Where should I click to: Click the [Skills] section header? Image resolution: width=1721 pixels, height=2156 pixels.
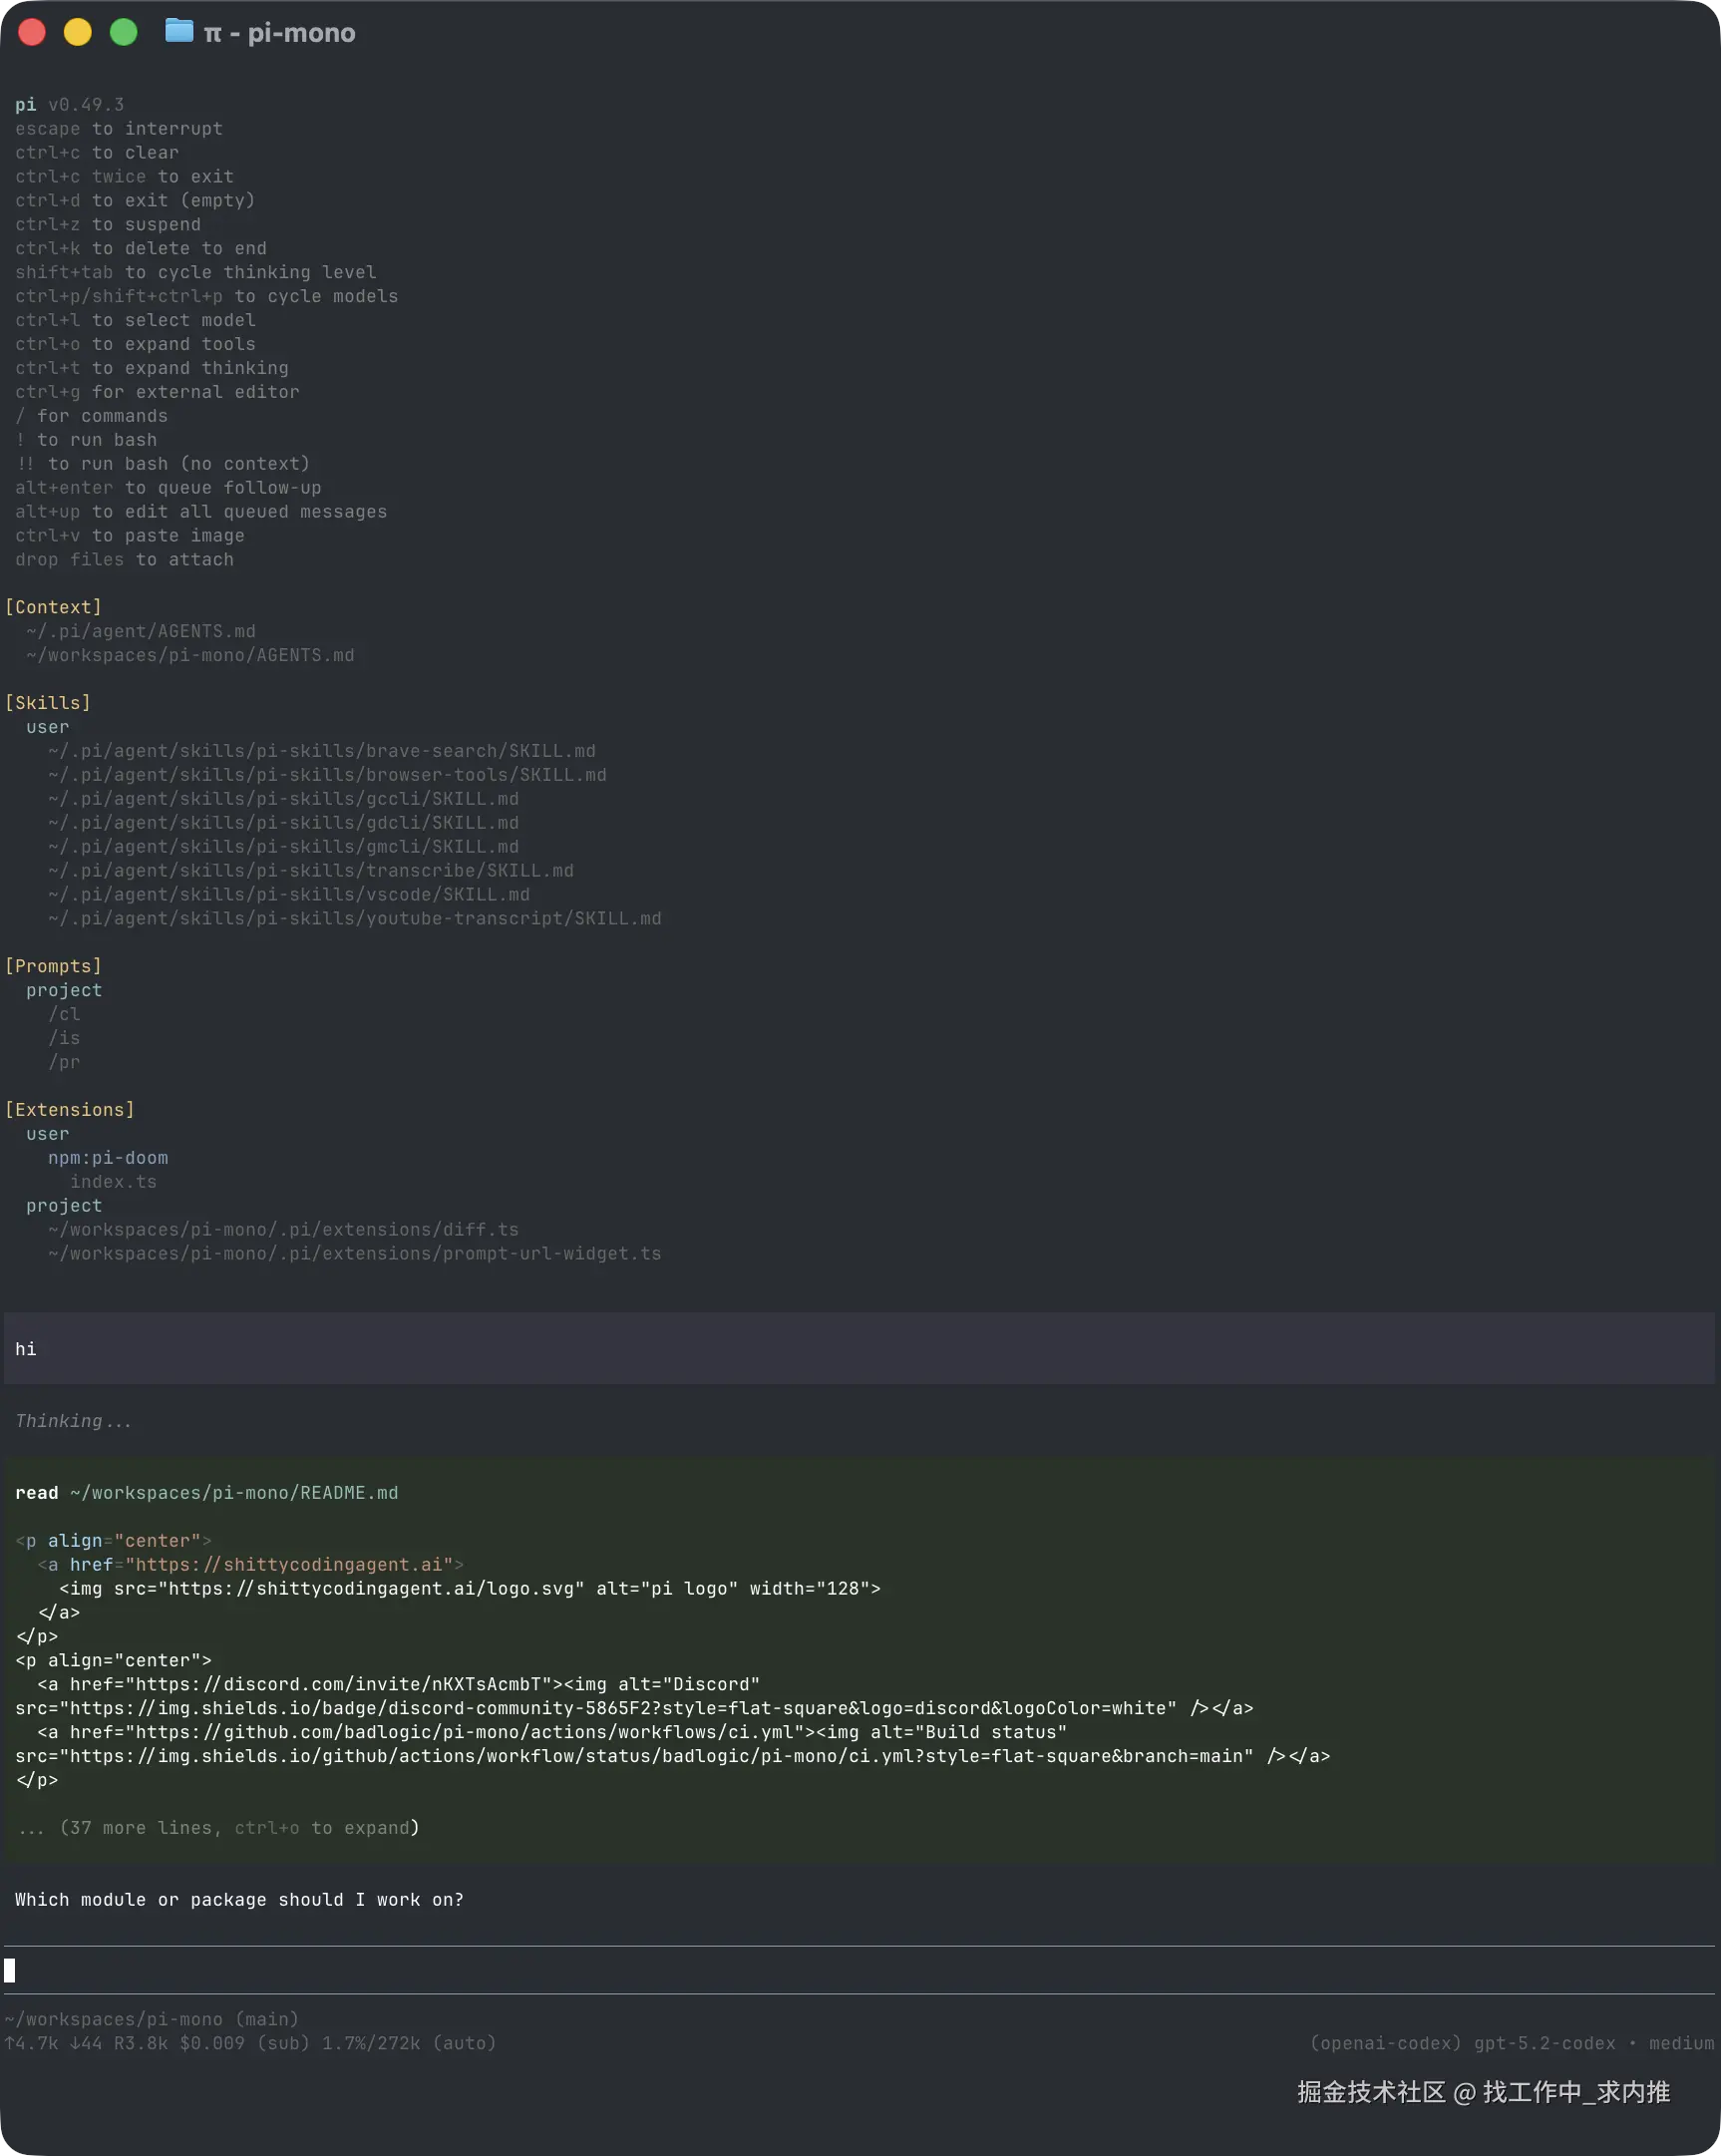click(x=48, y=703)
